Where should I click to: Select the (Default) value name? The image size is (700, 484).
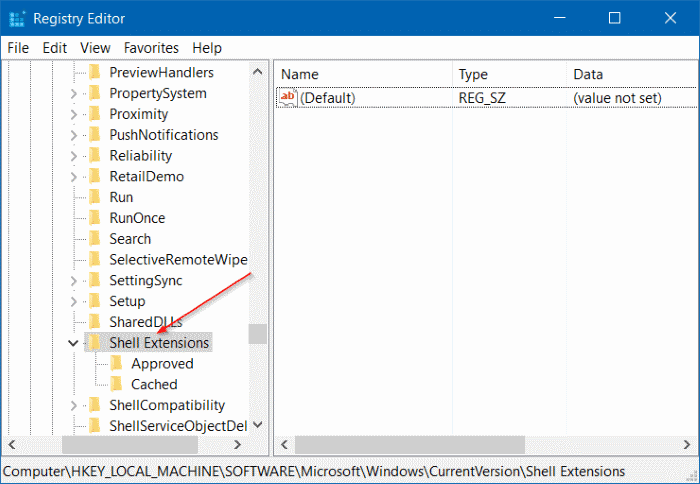click(x=328, y=98)
